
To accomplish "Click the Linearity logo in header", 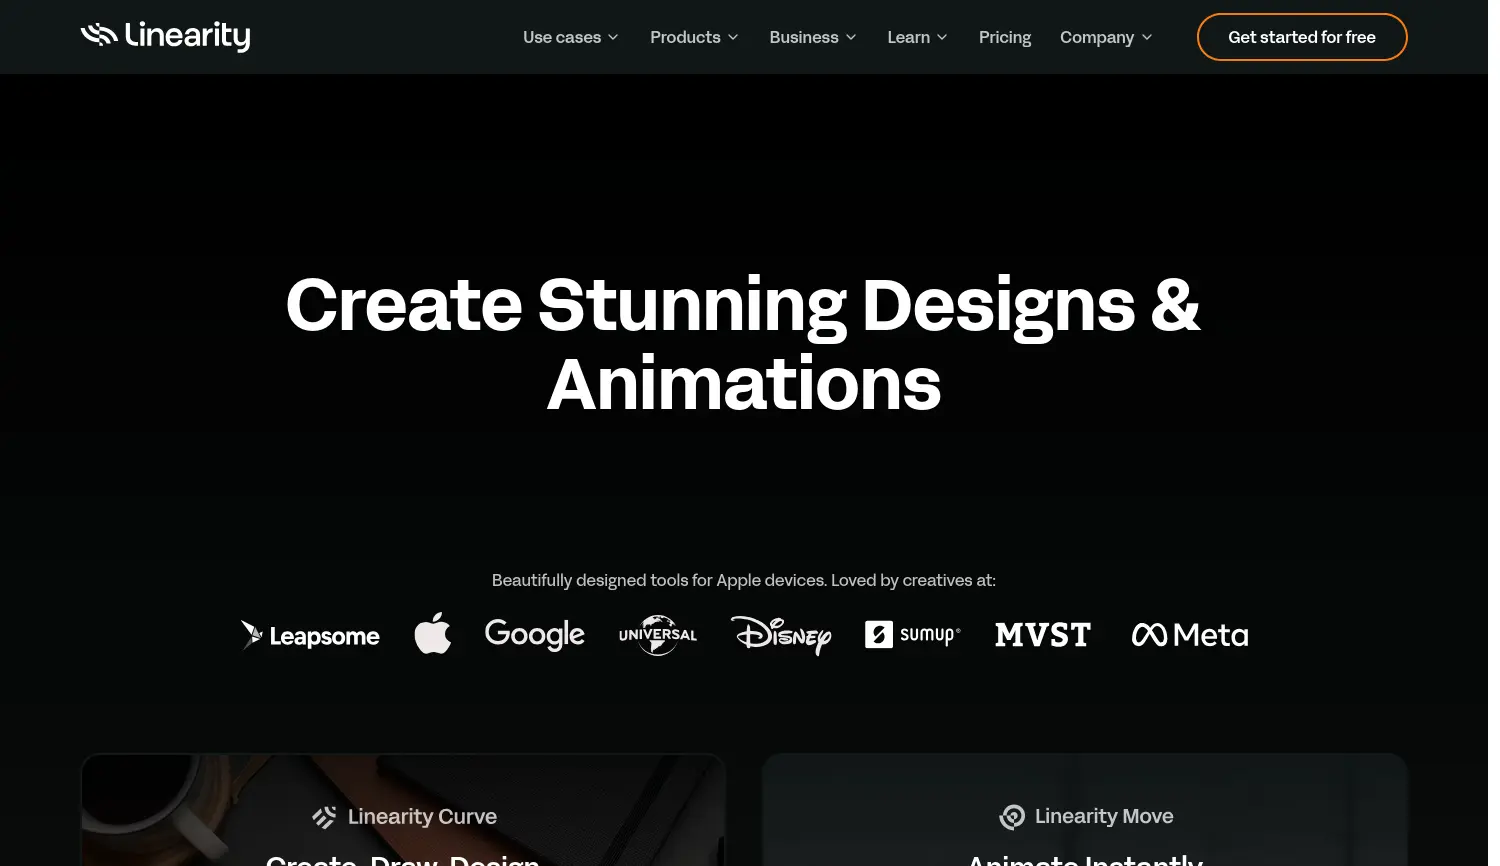I will click(165, 36).
